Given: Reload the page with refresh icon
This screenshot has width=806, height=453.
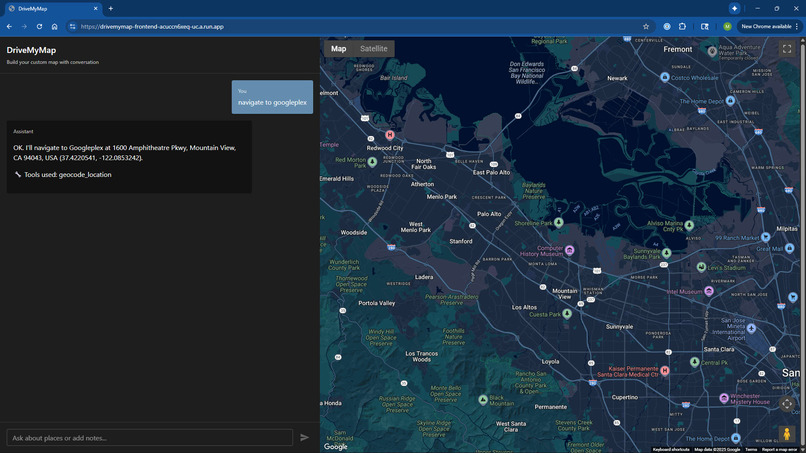Looking at the screenshot, I should point(39,26).
